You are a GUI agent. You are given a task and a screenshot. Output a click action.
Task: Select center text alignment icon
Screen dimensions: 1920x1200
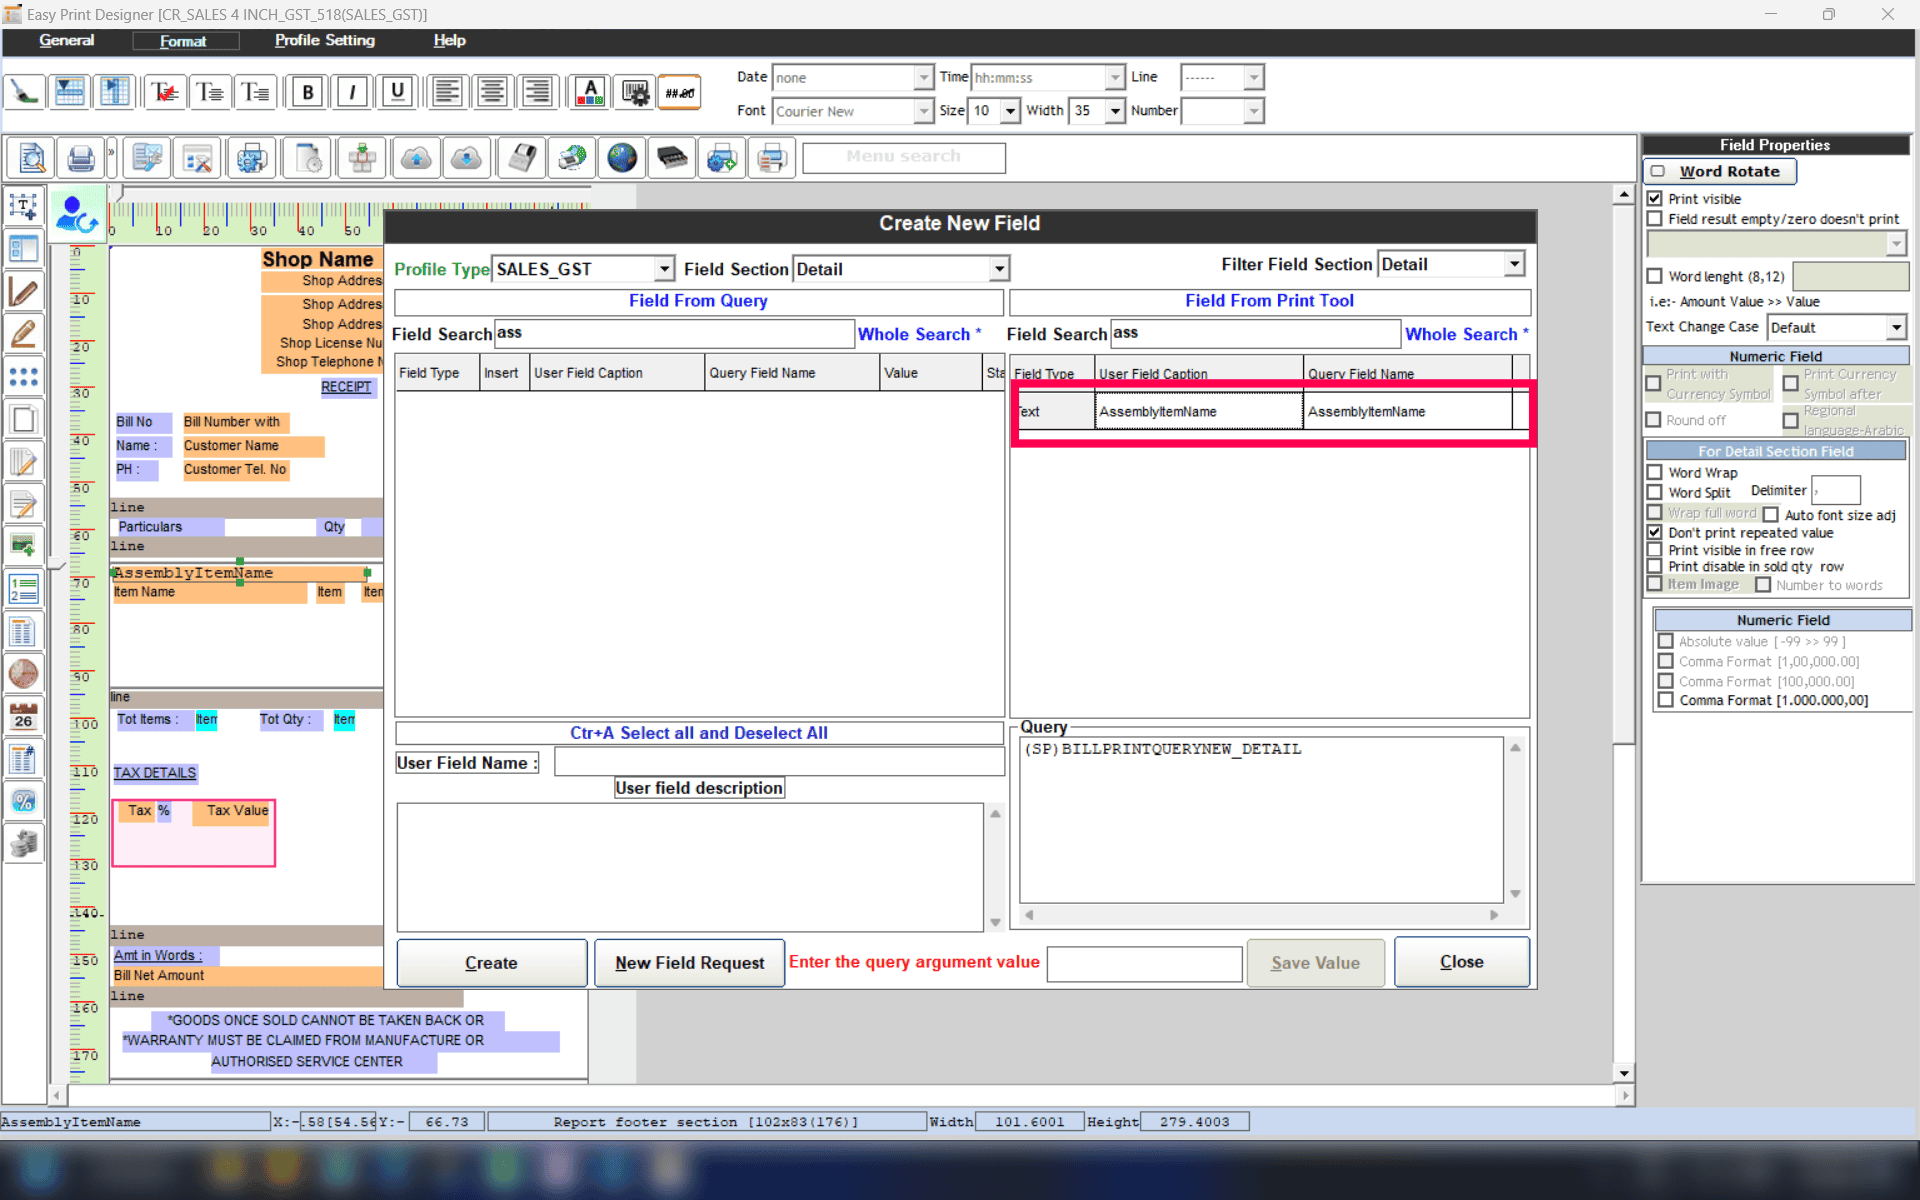[x=492, y=92]
